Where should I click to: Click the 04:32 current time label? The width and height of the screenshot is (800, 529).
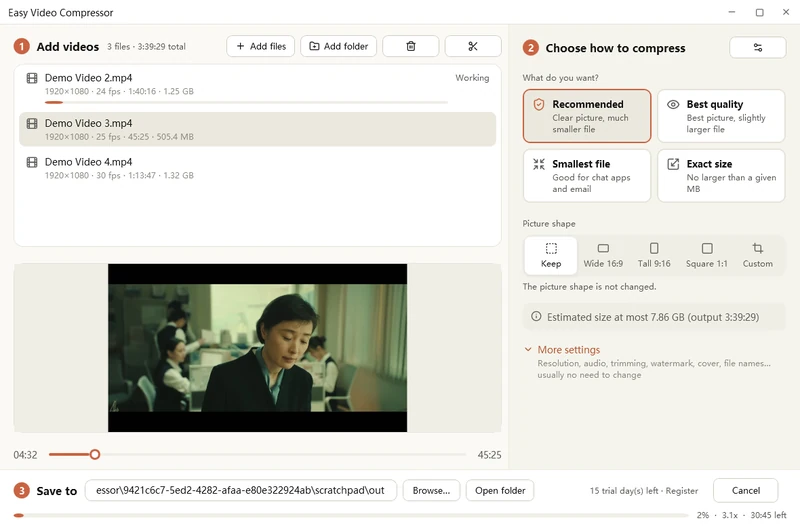pyautogui.click(x=25, y=455)
